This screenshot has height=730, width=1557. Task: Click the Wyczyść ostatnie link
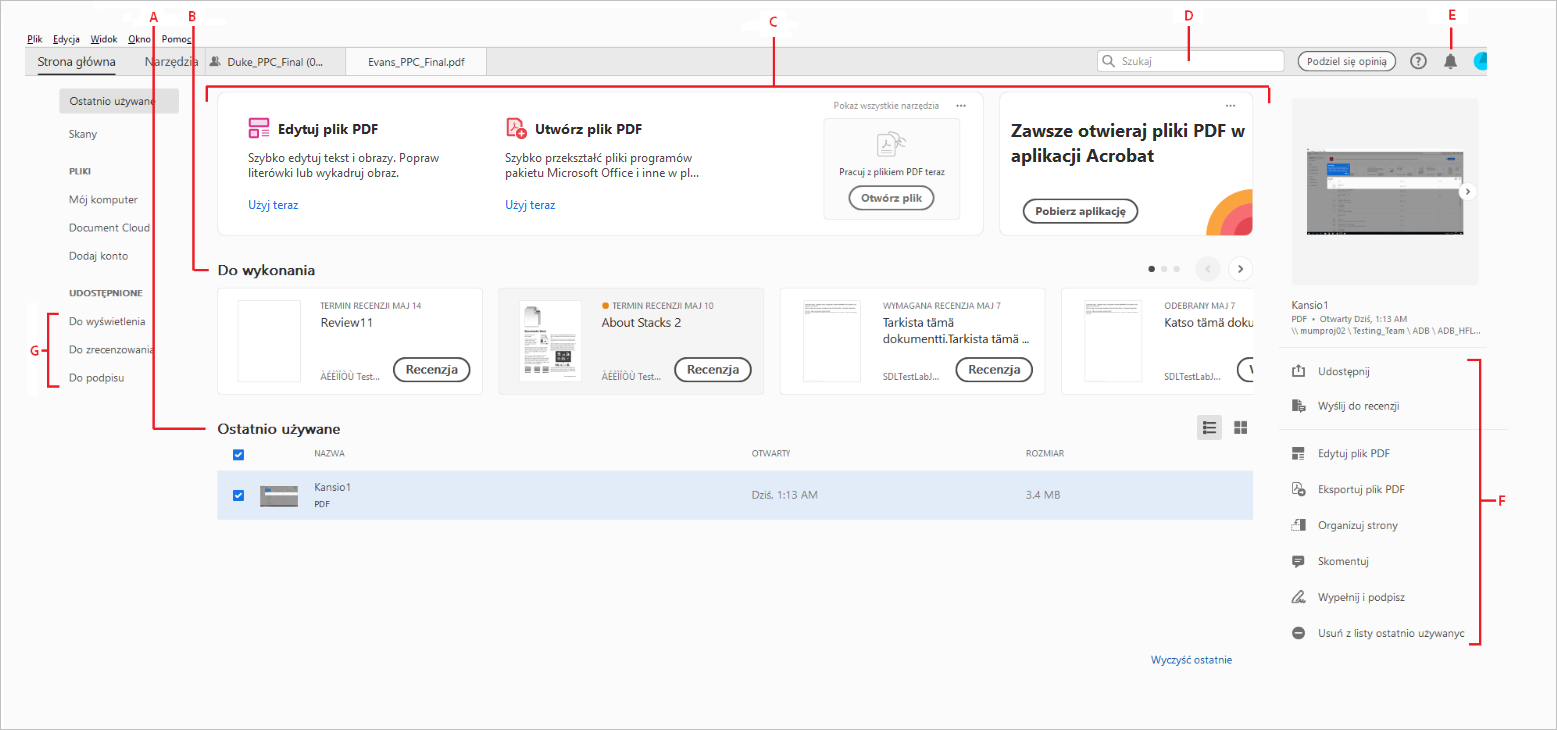pyautogui.click(x=1191, y=660)
